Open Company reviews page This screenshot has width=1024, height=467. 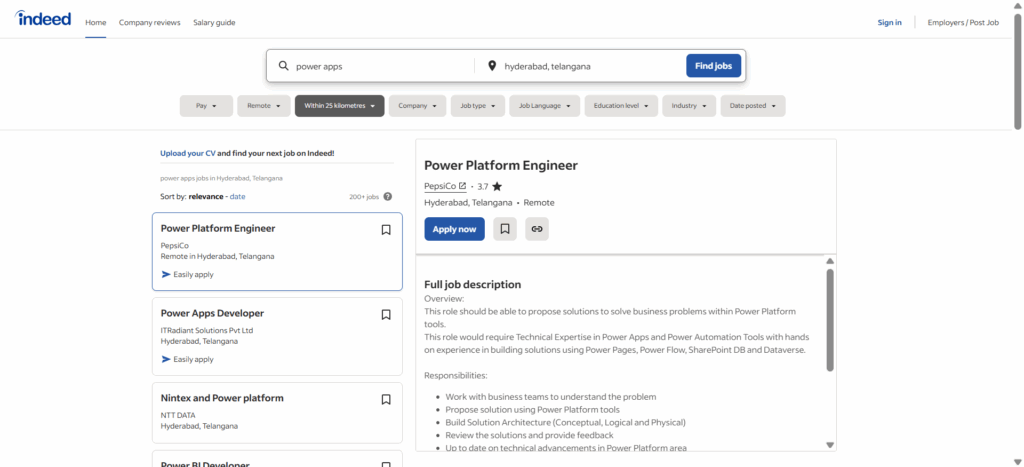[x=150, y=22]
